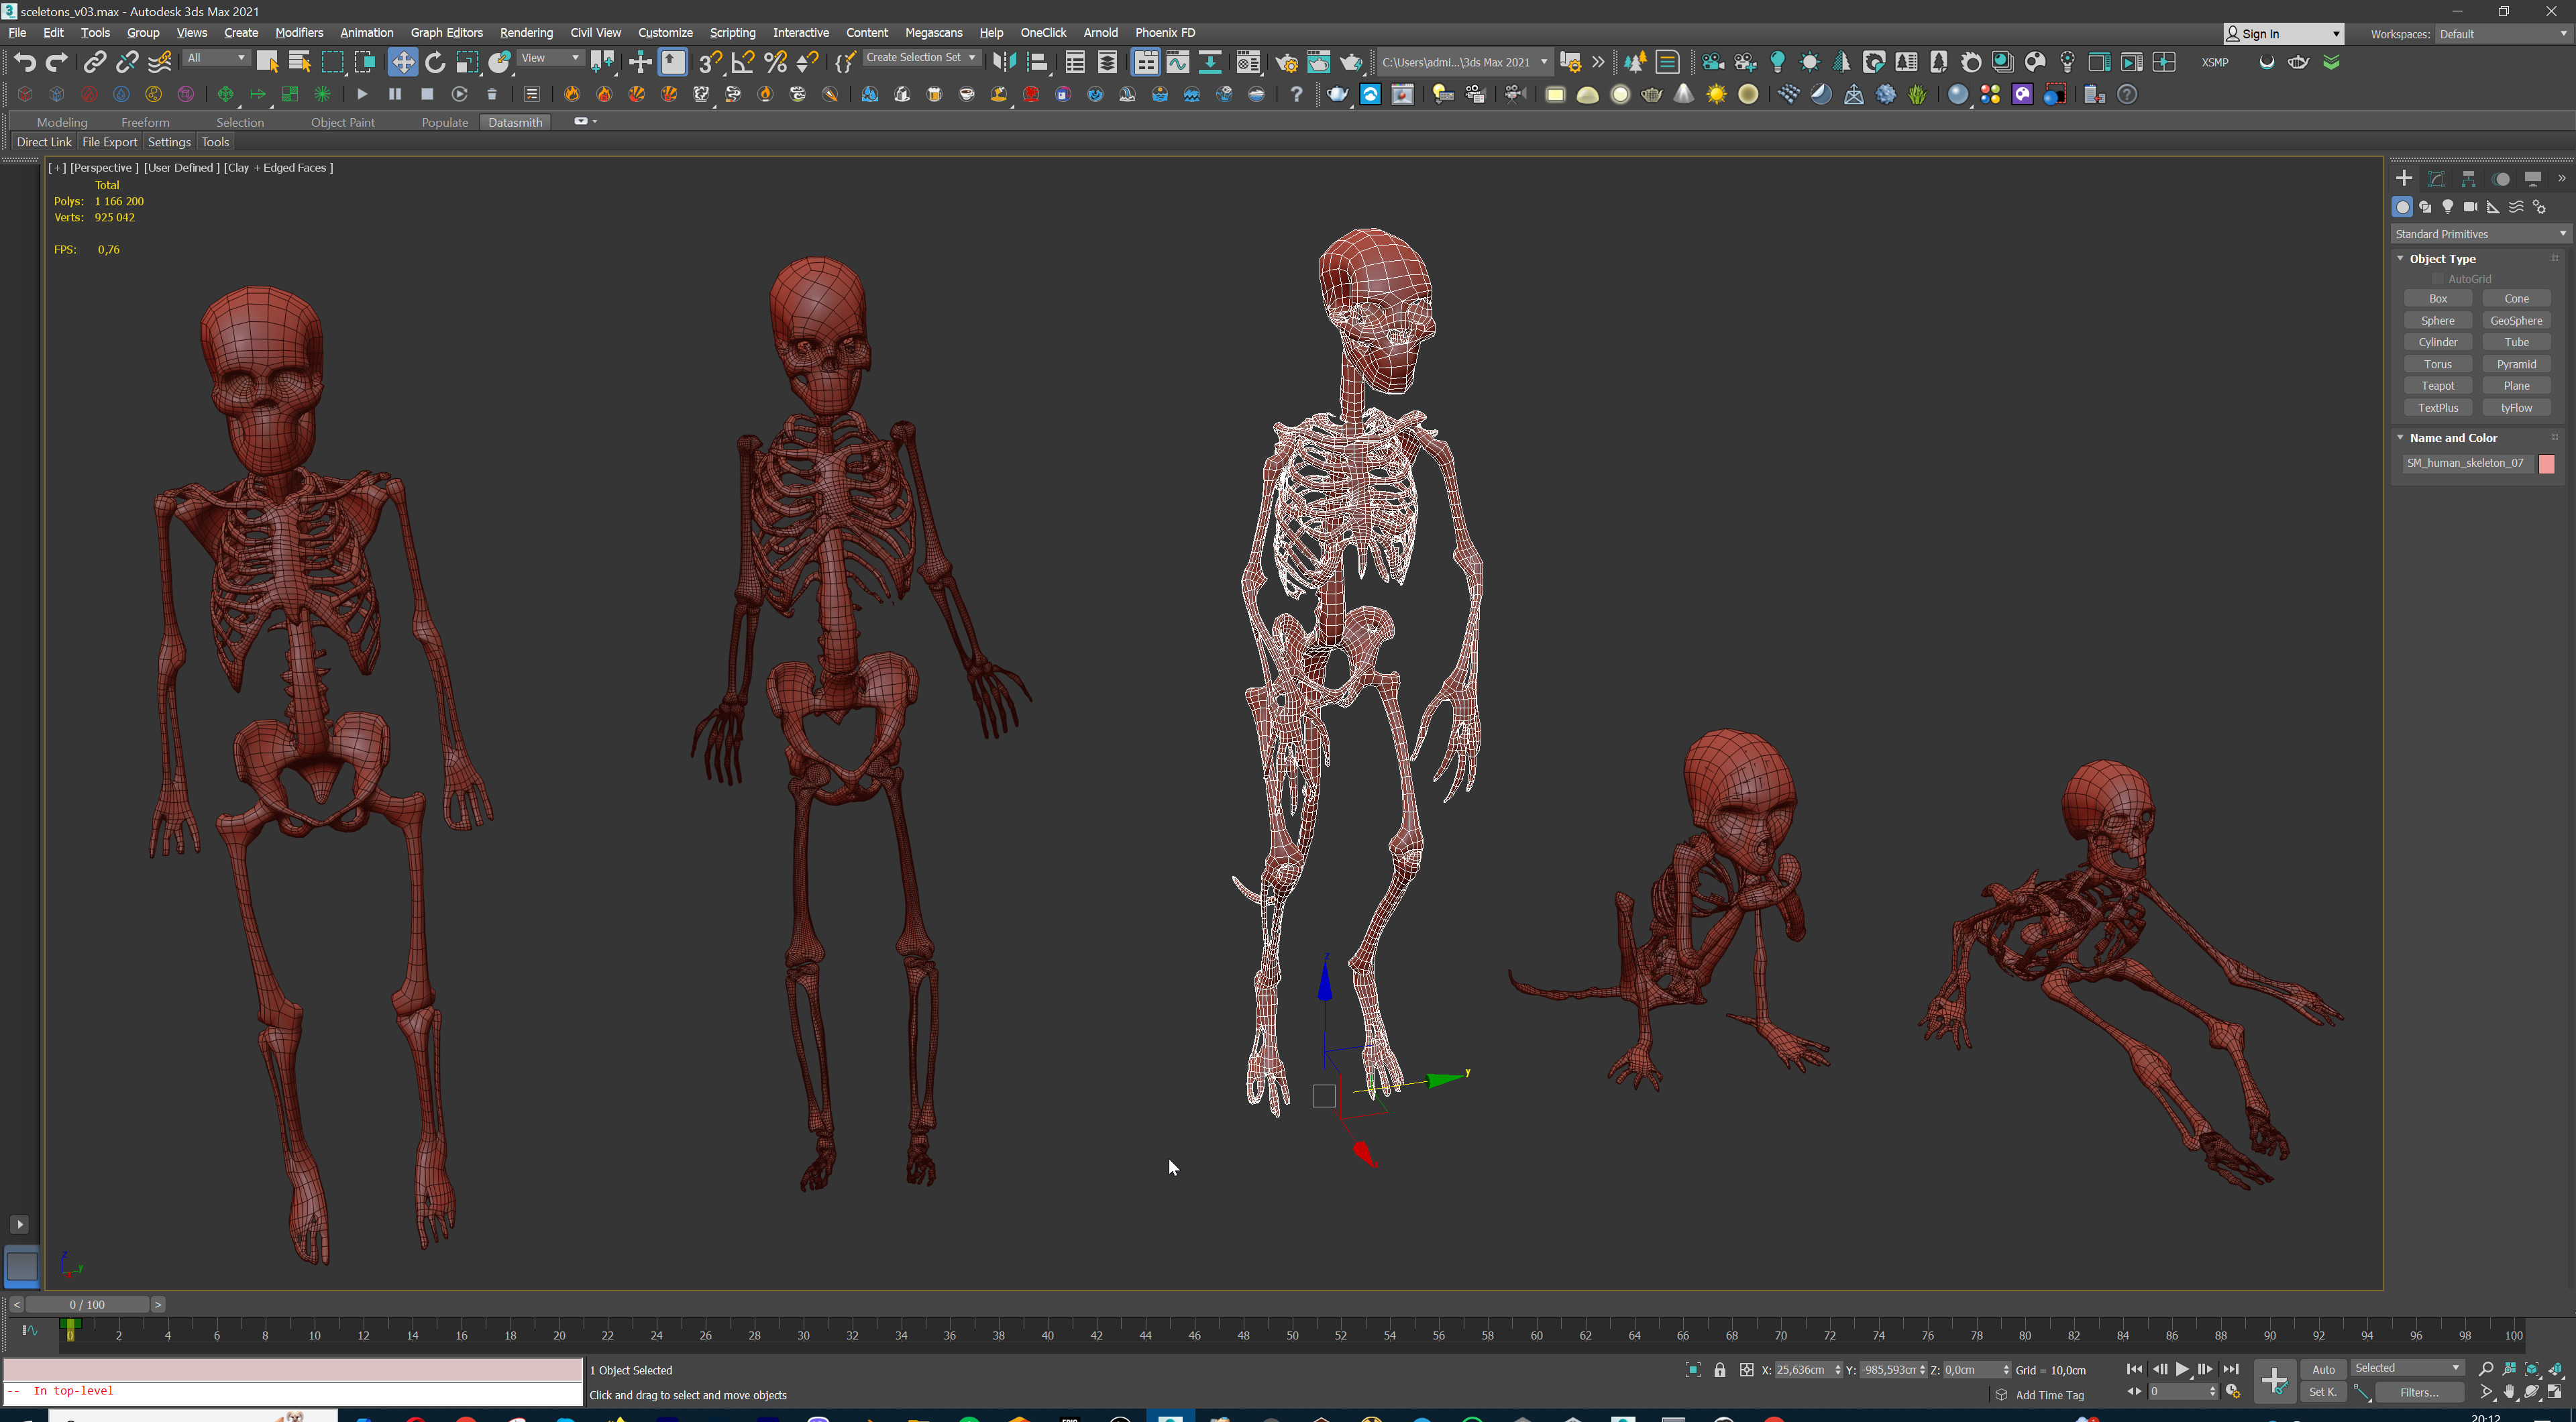Click the object color swatch
The width and height of the screenshot is (2576, 1422).
point(2546,463)
